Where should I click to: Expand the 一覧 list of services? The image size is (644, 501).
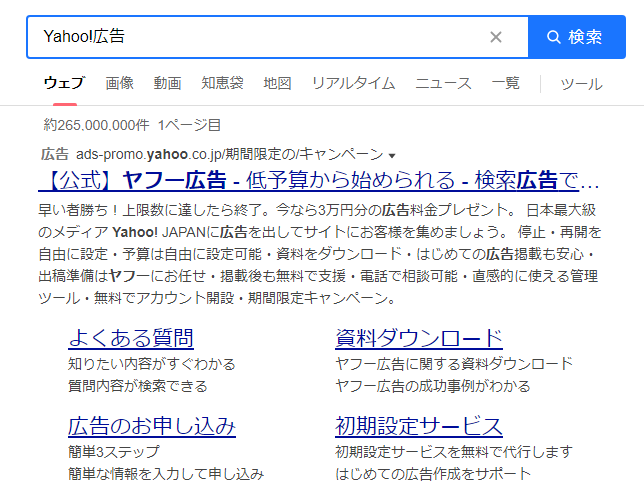tap(506, 83)
